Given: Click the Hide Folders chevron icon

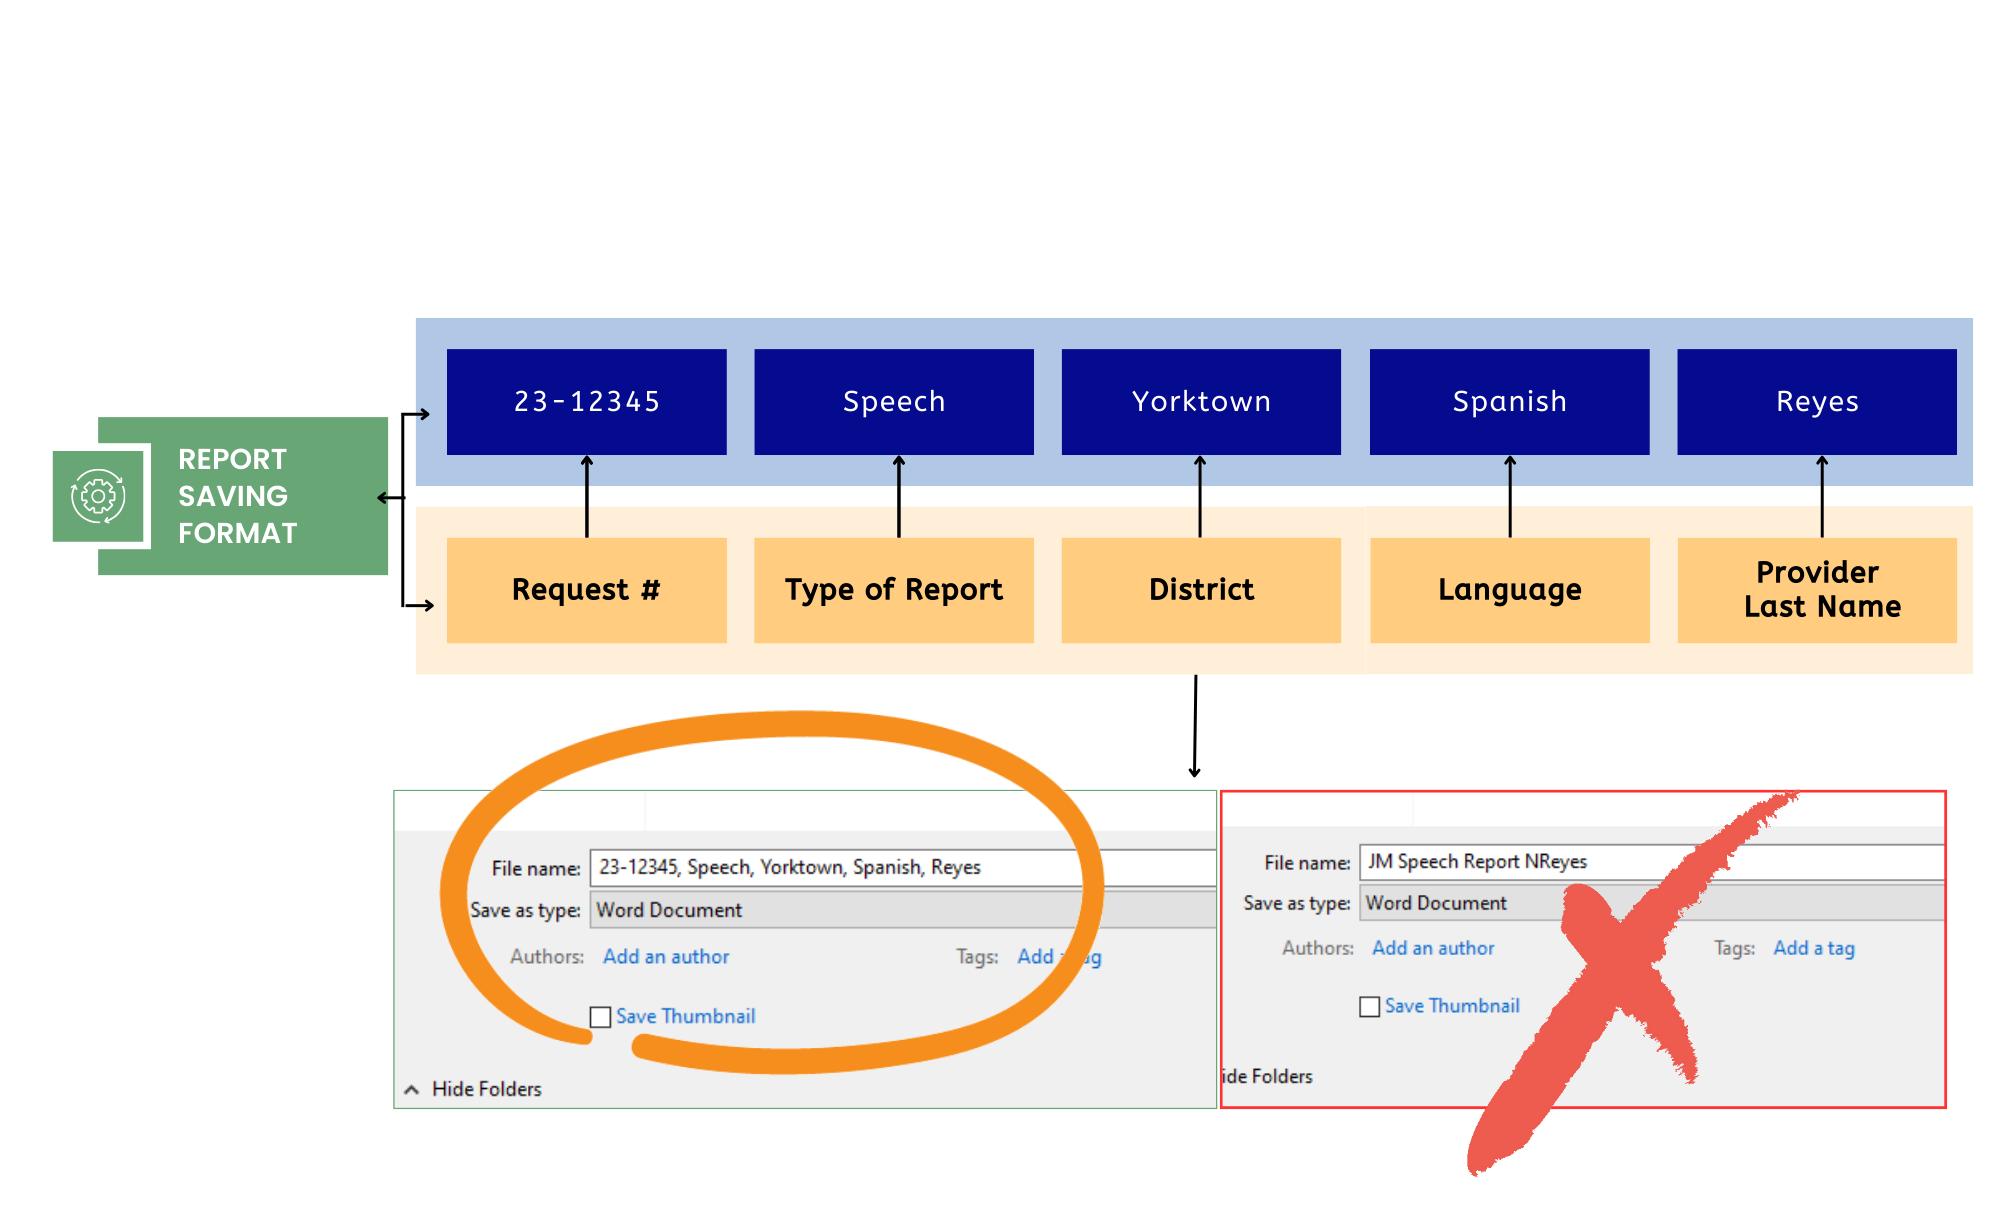Looking at the screenshot, I should 411,1090.
